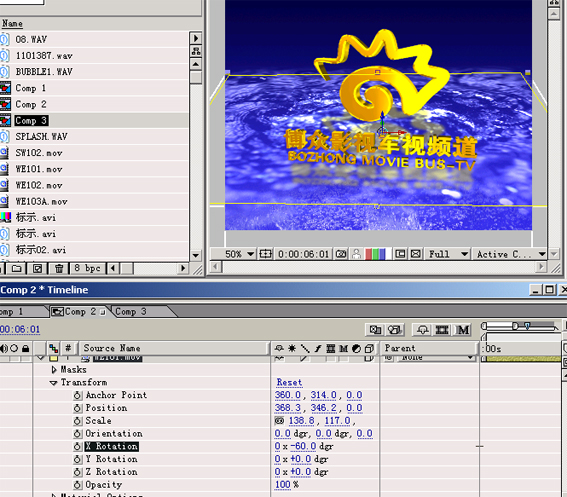Open the Project panel flowchart view icon
The height and width of the screenshot is (497, 567).
(x=196, y=51)
